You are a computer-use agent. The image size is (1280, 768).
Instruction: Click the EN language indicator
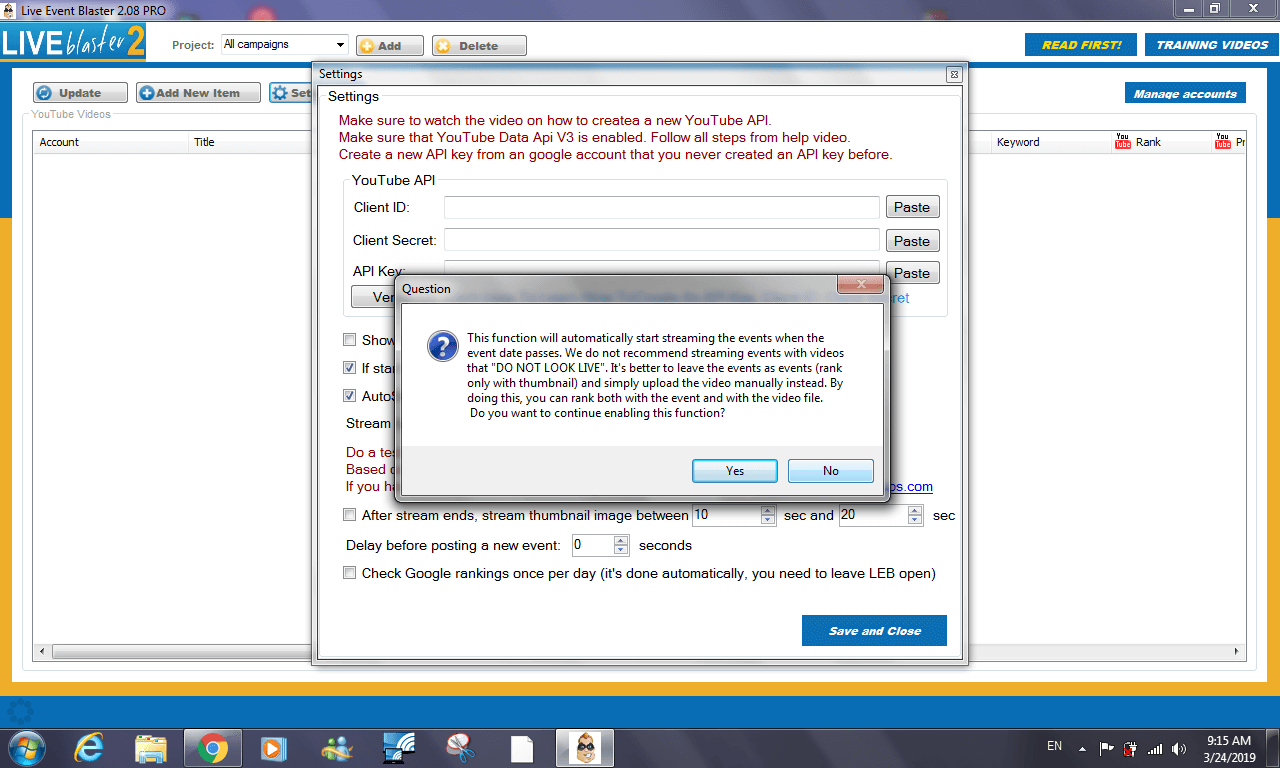tap(1054, 746)
